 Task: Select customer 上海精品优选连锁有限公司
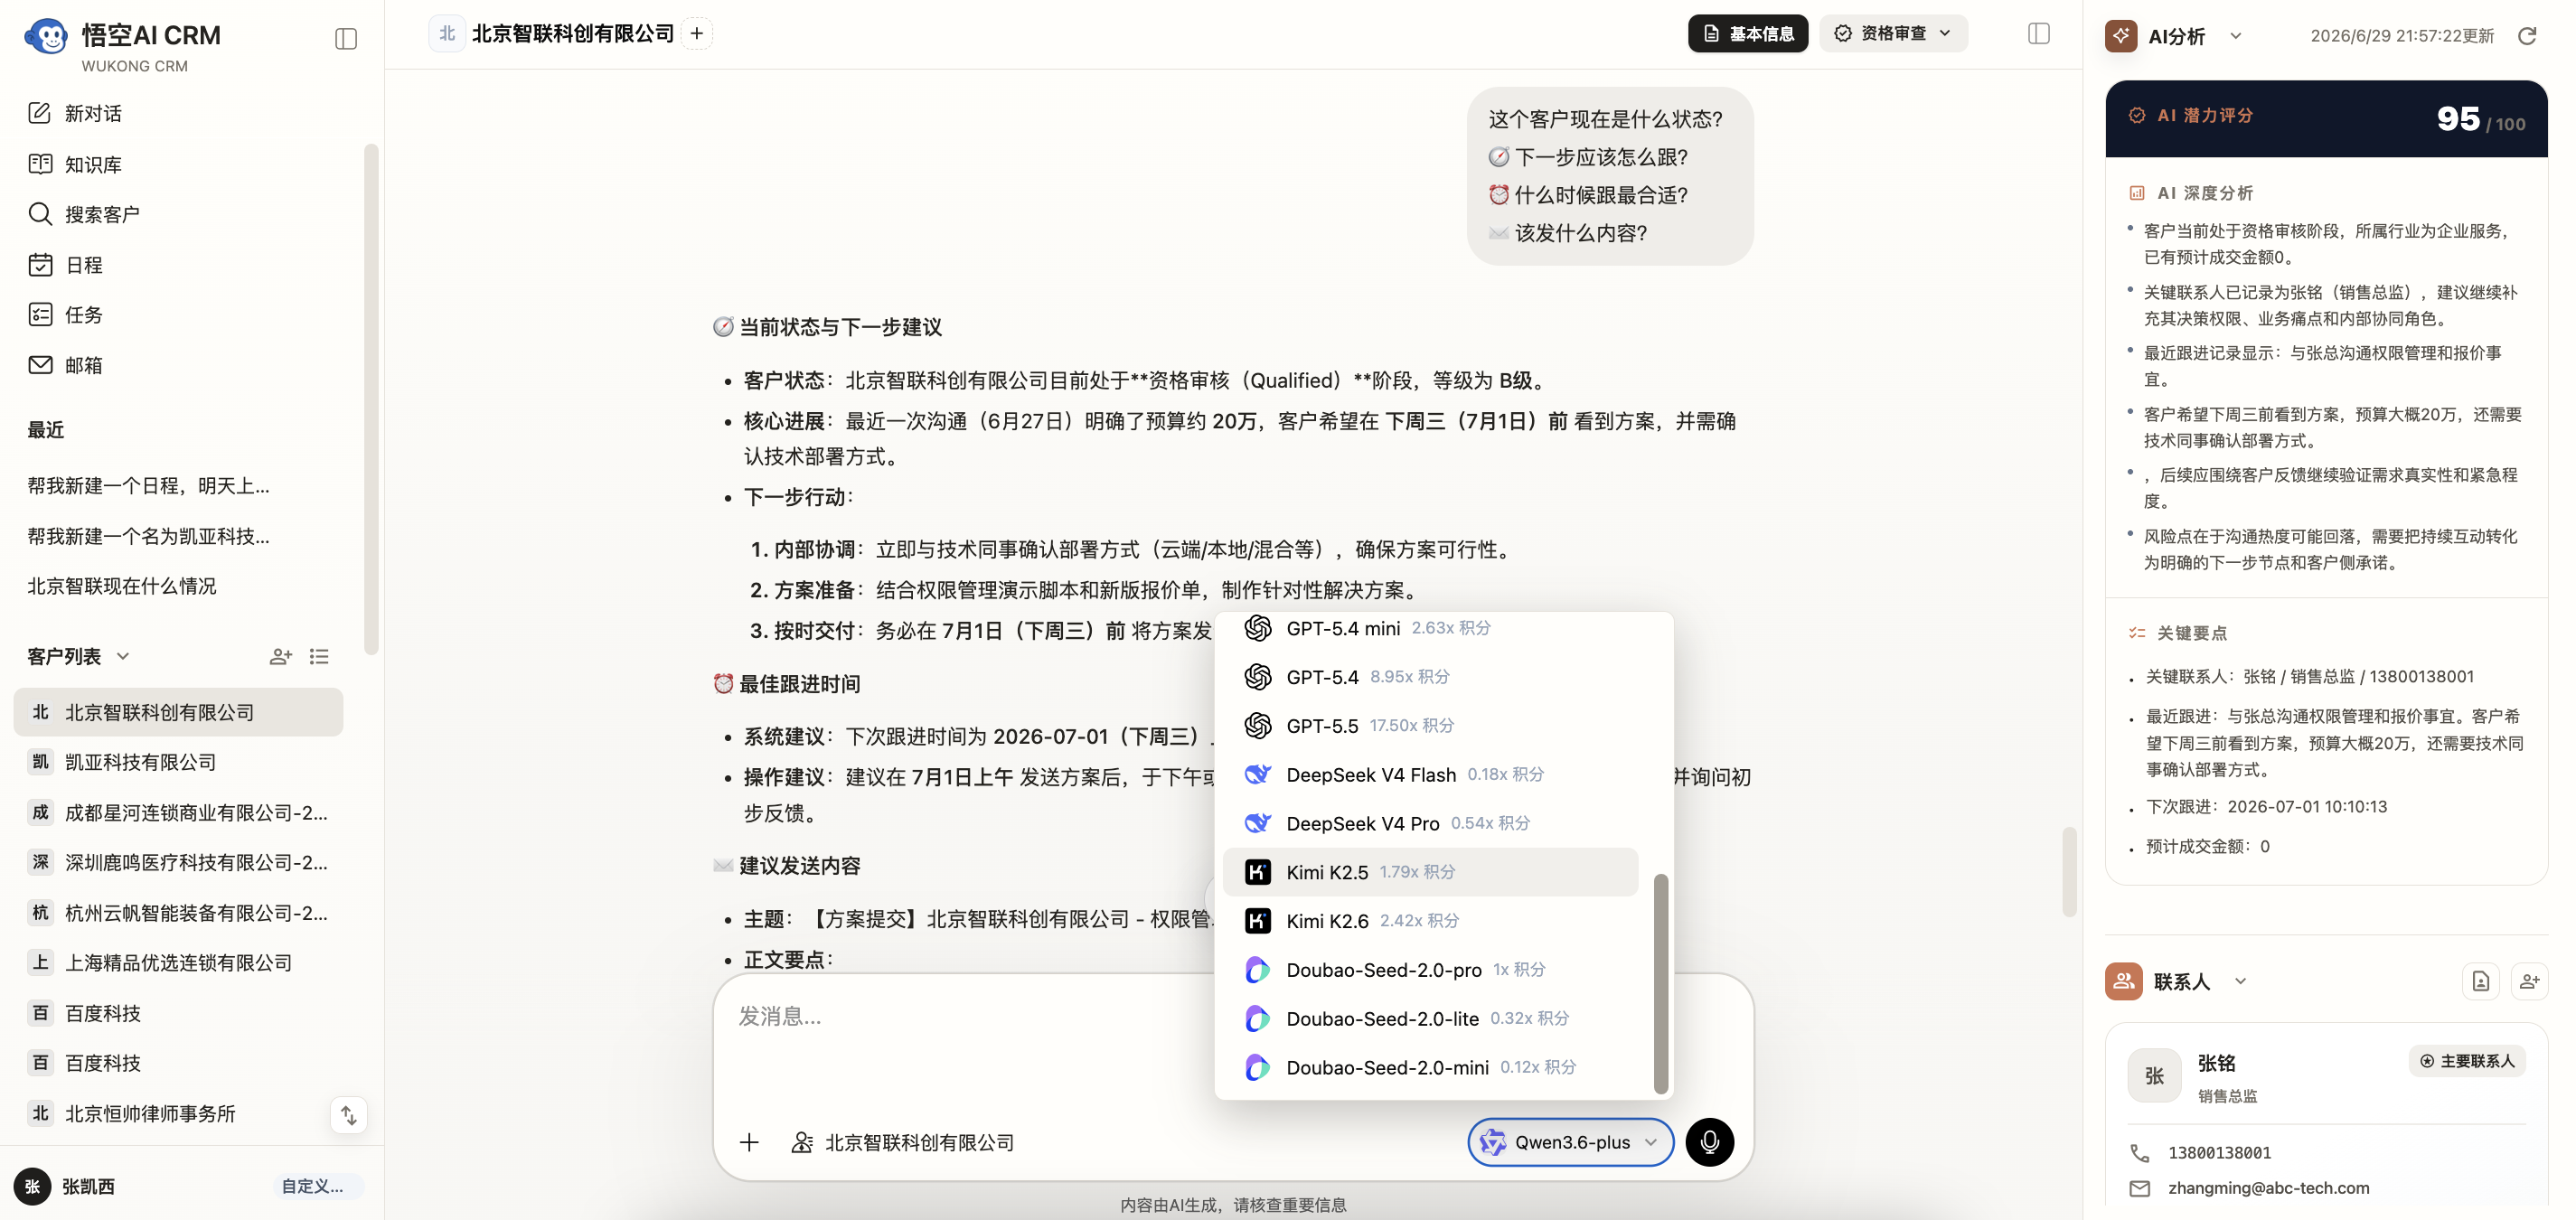coord(178,963)
